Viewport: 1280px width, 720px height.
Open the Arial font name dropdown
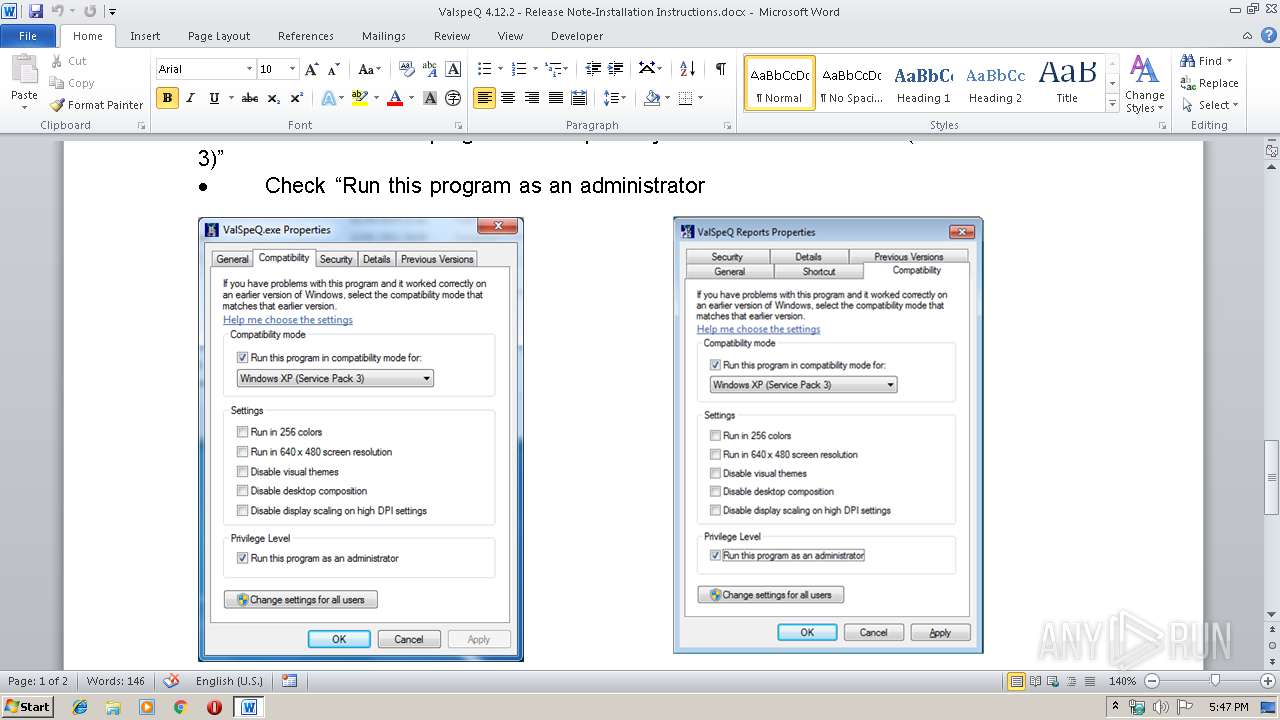click(250, 69)
